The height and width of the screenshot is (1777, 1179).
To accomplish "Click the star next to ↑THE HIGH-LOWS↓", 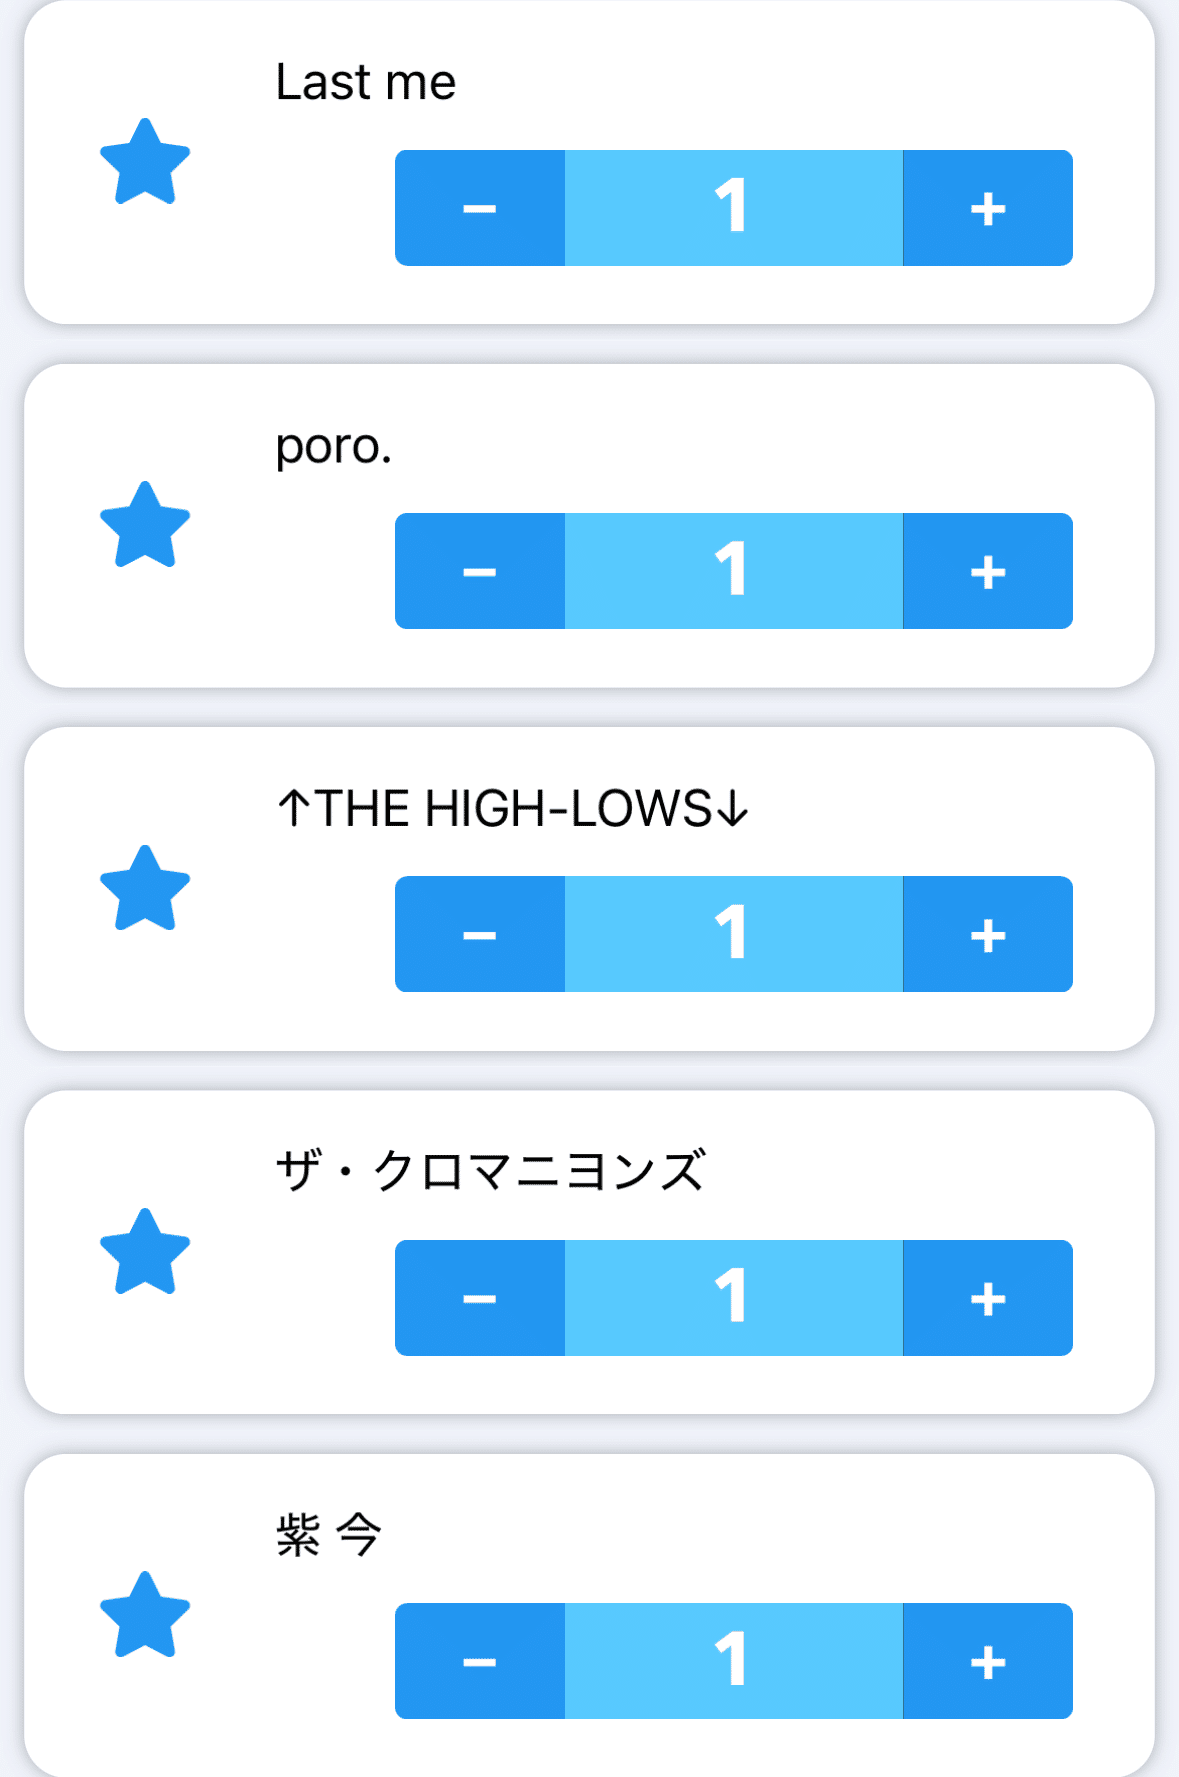I will pyautogui.click(x=145, y=889).
